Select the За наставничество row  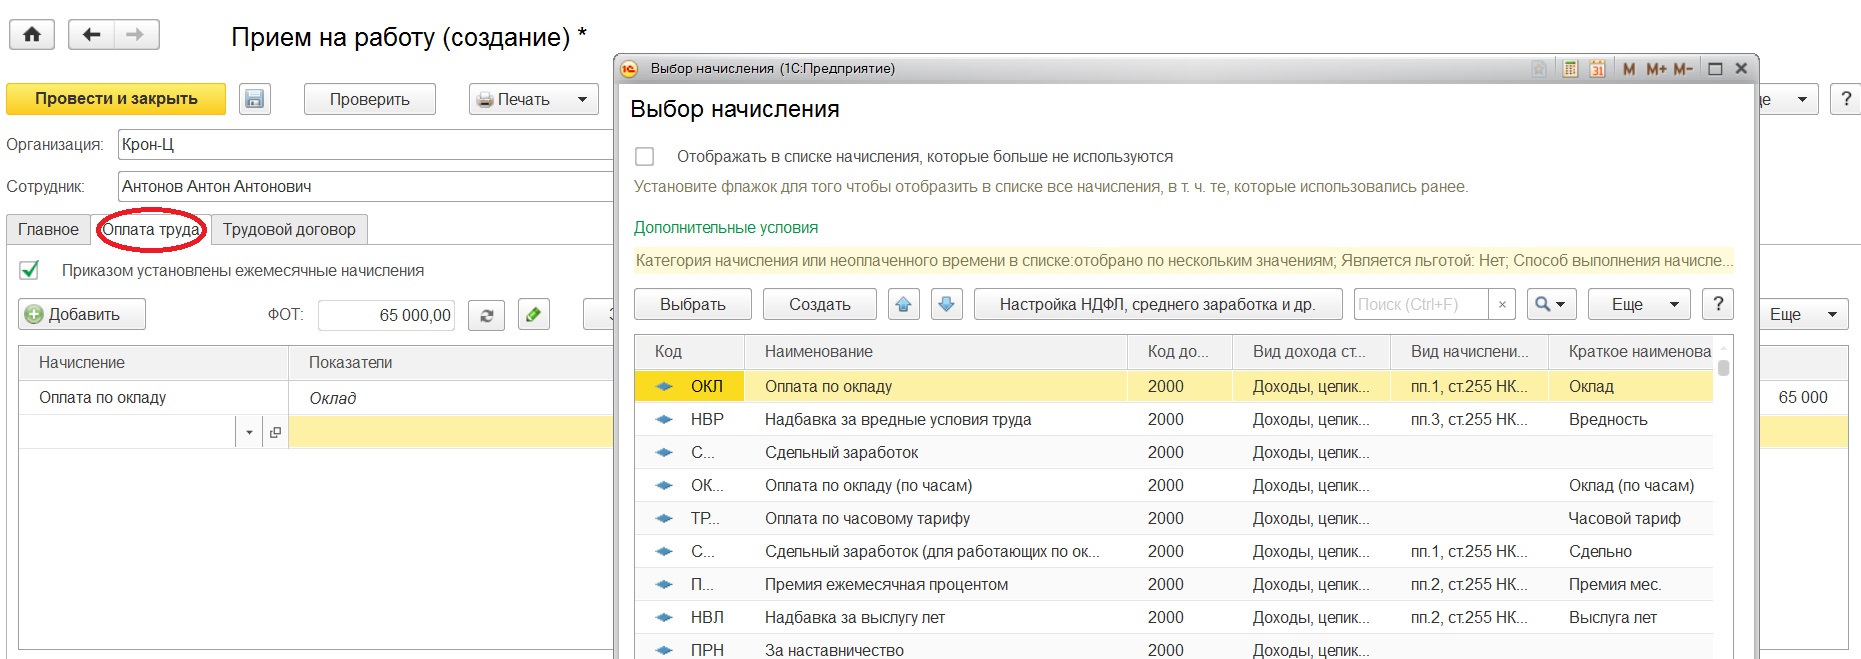tap(1174, 648)
